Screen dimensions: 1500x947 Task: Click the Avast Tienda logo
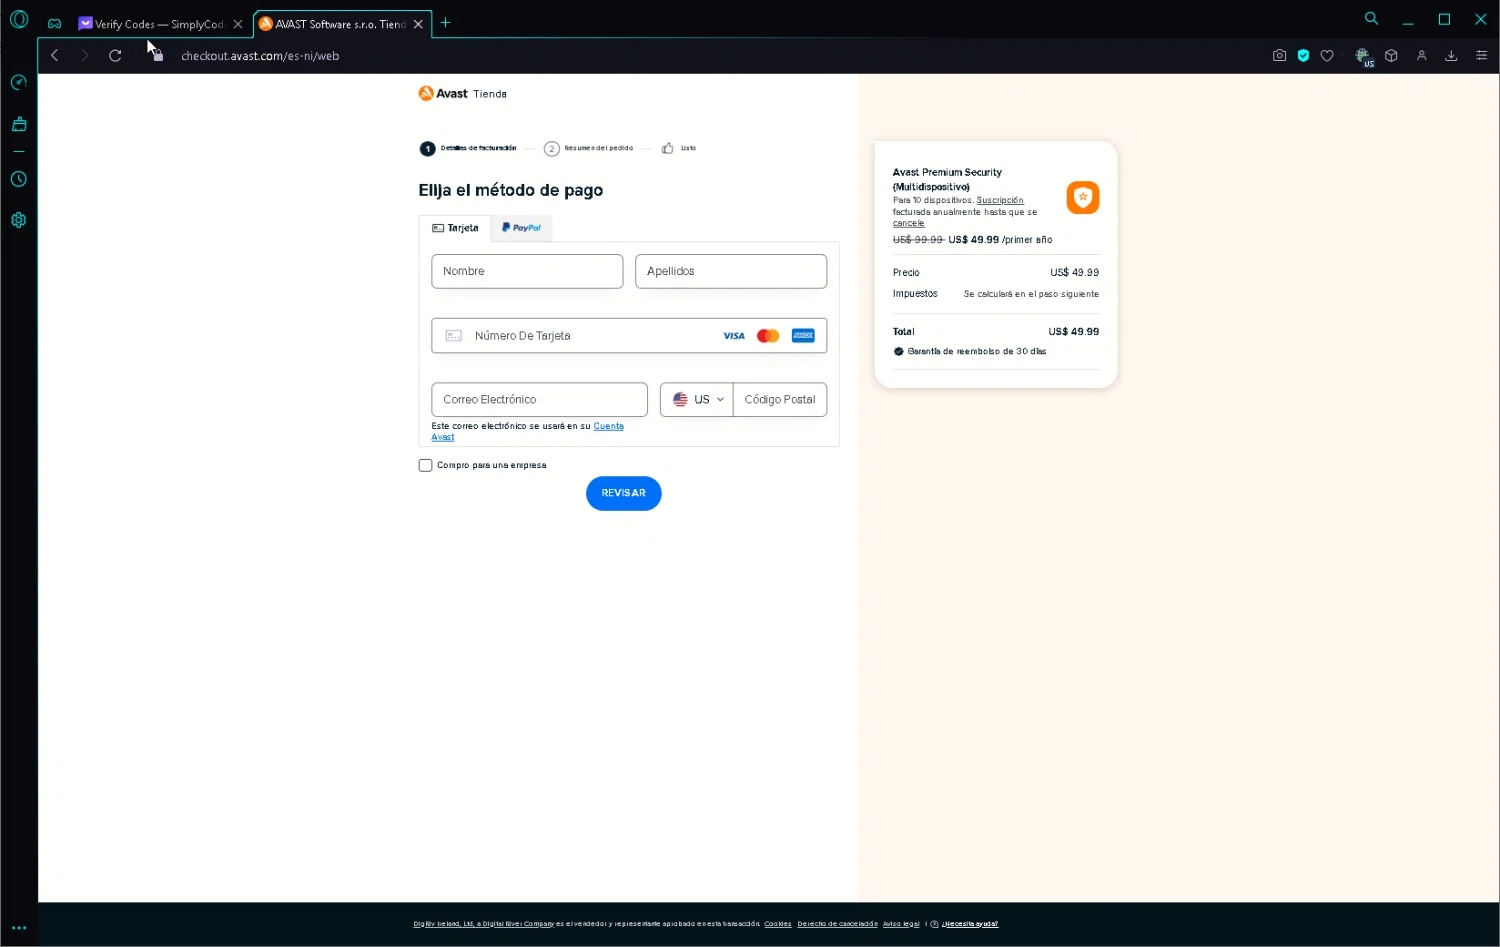[x=462, y=94]
